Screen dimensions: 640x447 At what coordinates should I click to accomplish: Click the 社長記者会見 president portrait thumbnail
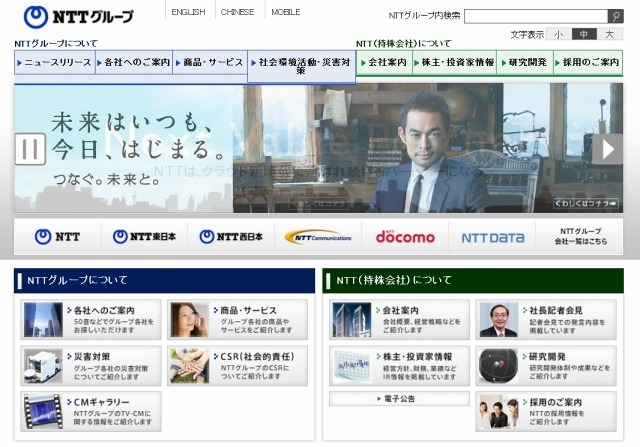point(499,320)
